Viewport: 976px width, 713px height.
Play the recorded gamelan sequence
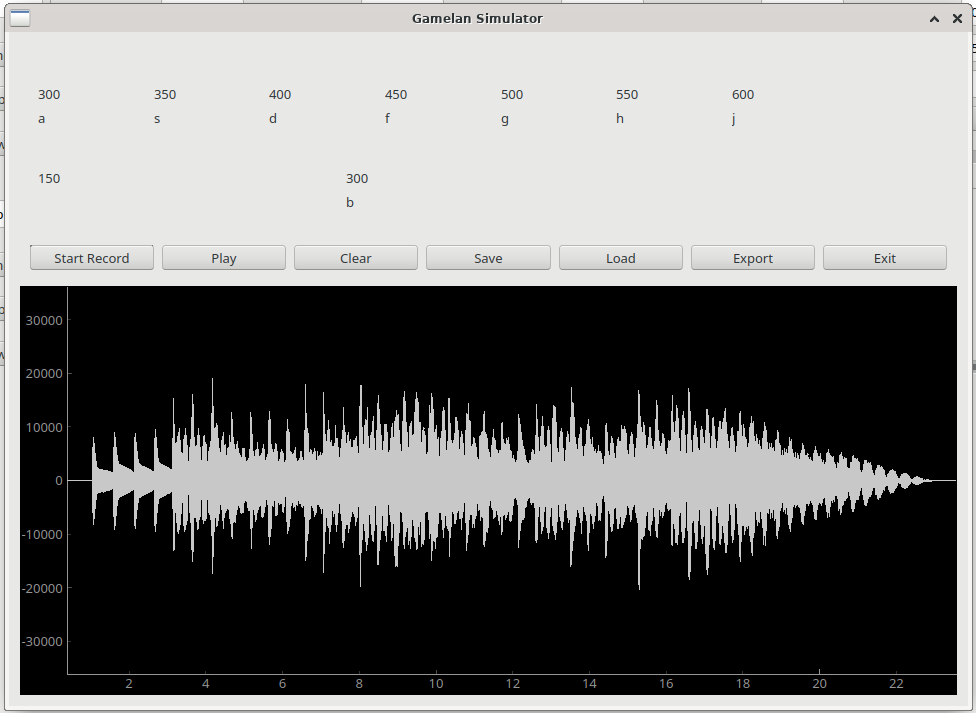click(x=223, y=258)
